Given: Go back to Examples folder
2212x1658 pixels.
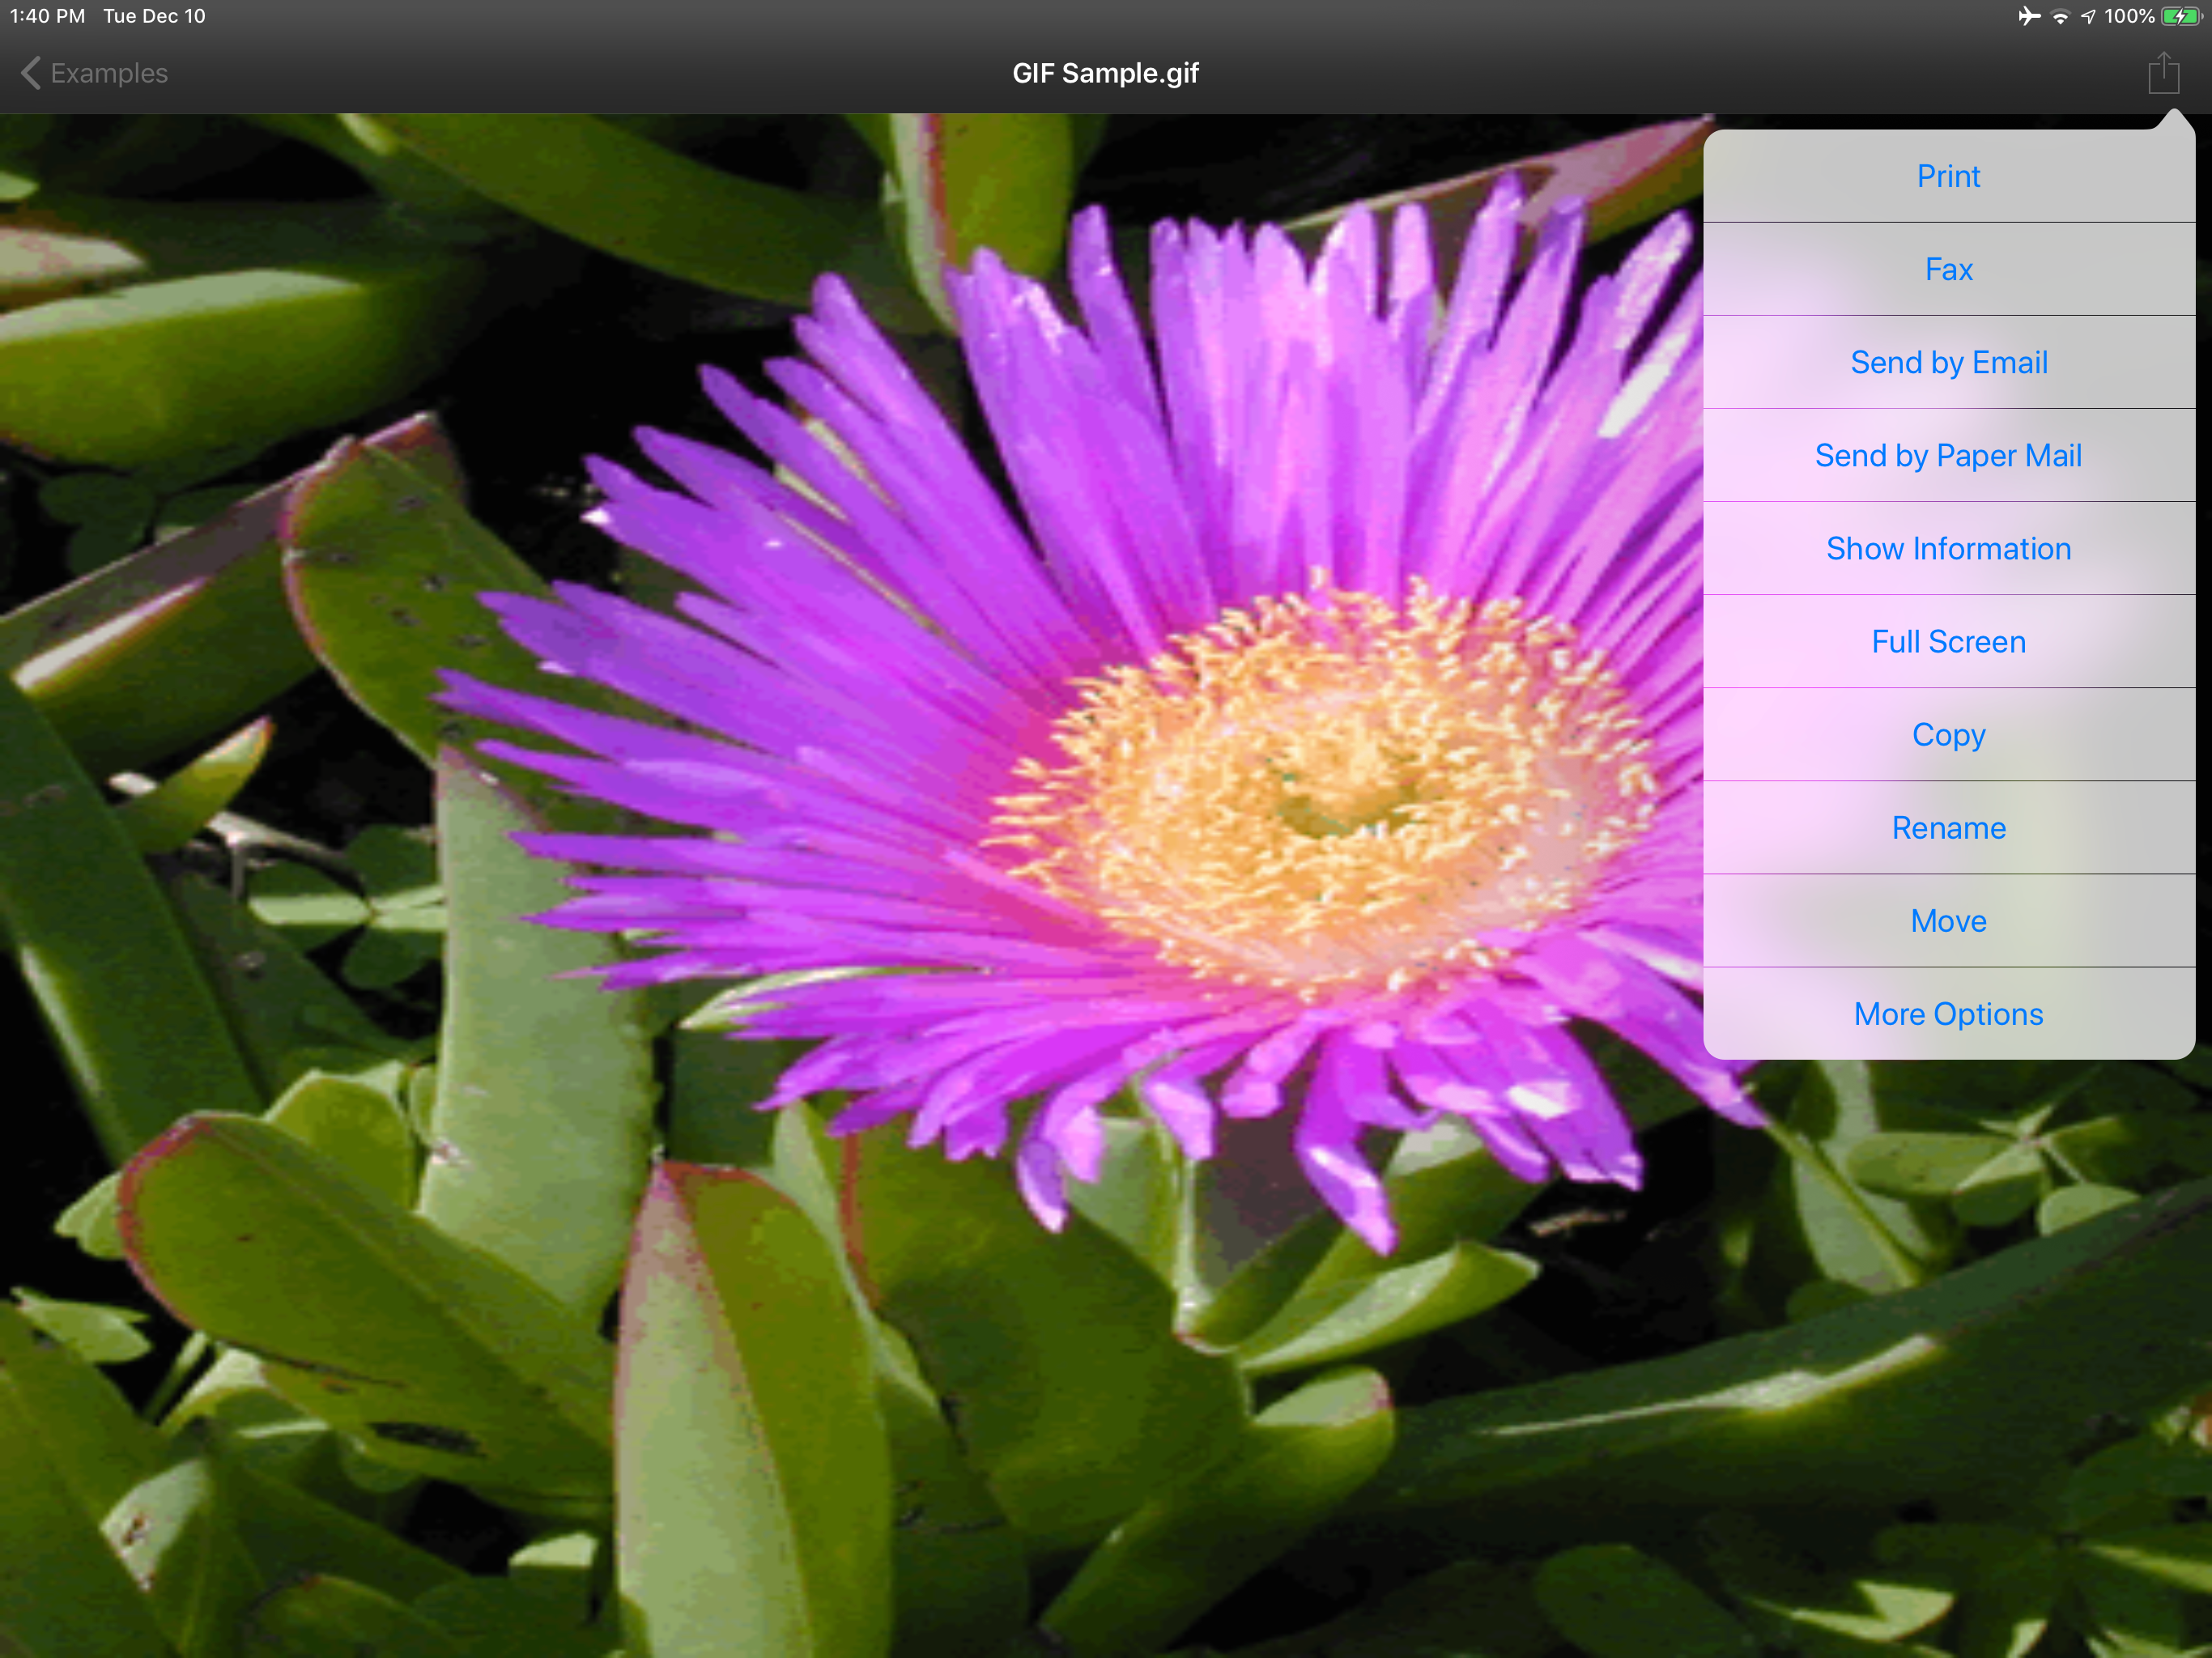Looking at the screenshot, I should coord(108,73).
